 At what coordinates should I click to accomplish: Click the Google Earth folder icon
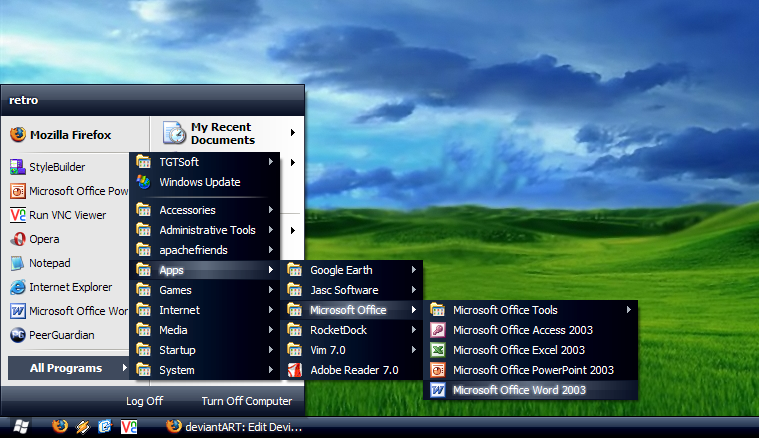pos(295,270)
